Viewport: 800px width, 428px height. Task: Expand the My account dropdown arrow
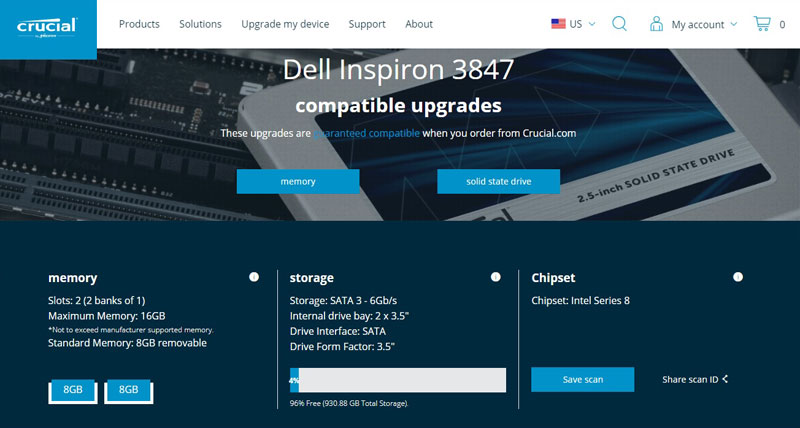click(734, 24)
